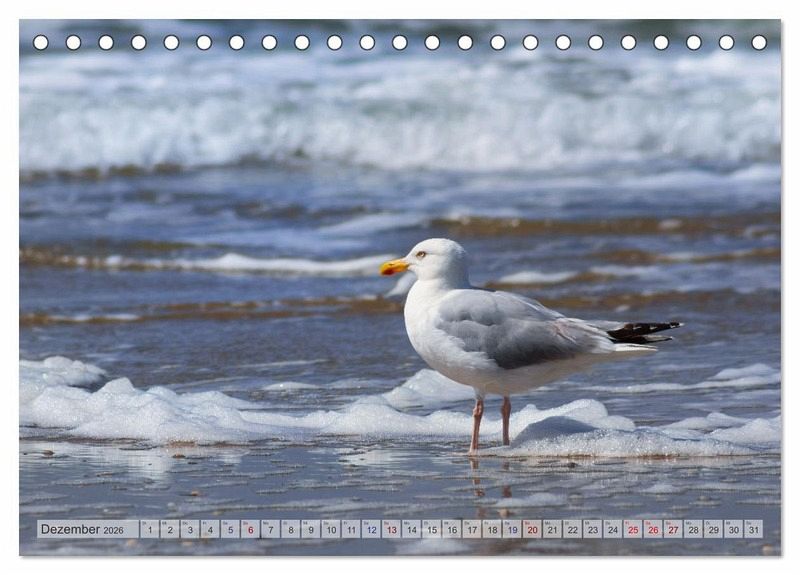This screenshot has height=575, width=800.
Task: Select day 2 in the calendar strip
Action: [170, 529]
